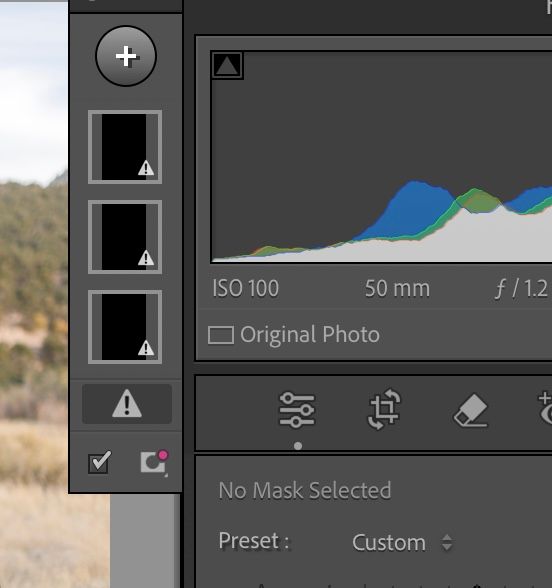Viewport: 552px width, 588px height.
Task: Click the arrows beside Custom preset
Action: click(447, 542)
